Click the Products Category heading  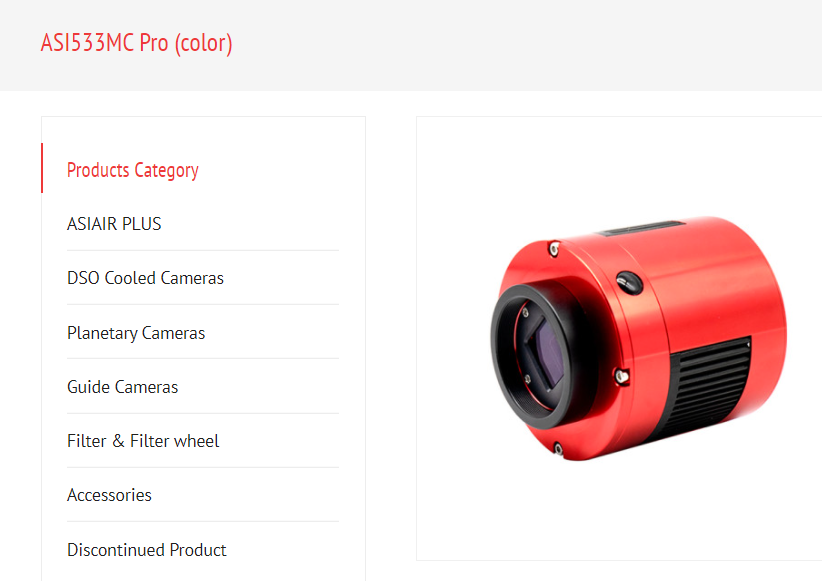click(133, 170)
